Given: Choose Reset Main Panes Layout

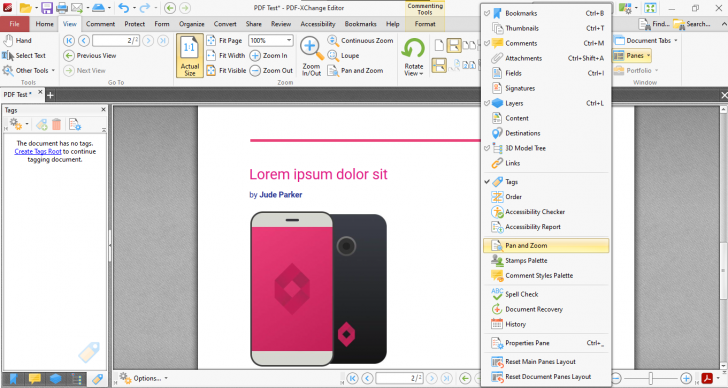Looking at the screenshot, I should [x=546, y=362].
